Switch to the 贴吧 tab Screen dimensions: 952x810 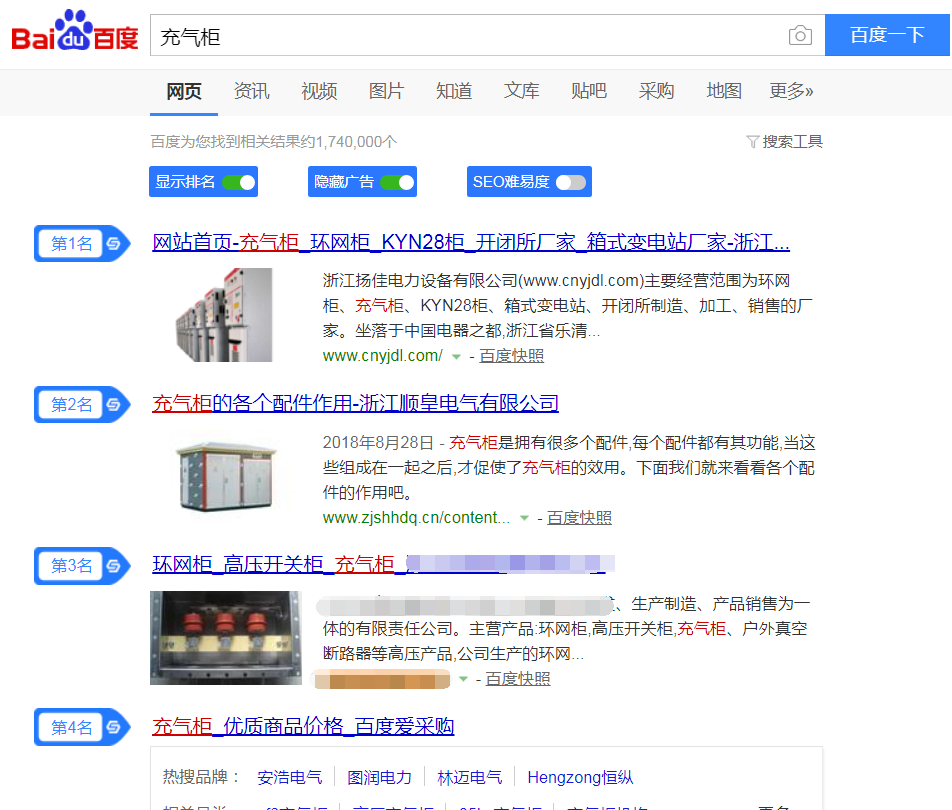(588, 91)
